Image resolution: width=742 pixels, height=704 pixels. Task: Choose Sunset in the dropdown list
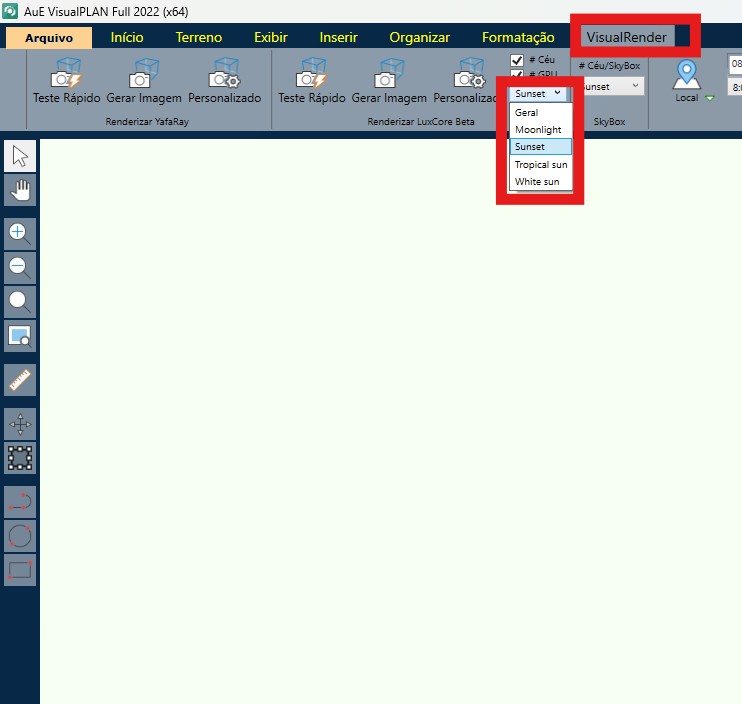(540, 147)
